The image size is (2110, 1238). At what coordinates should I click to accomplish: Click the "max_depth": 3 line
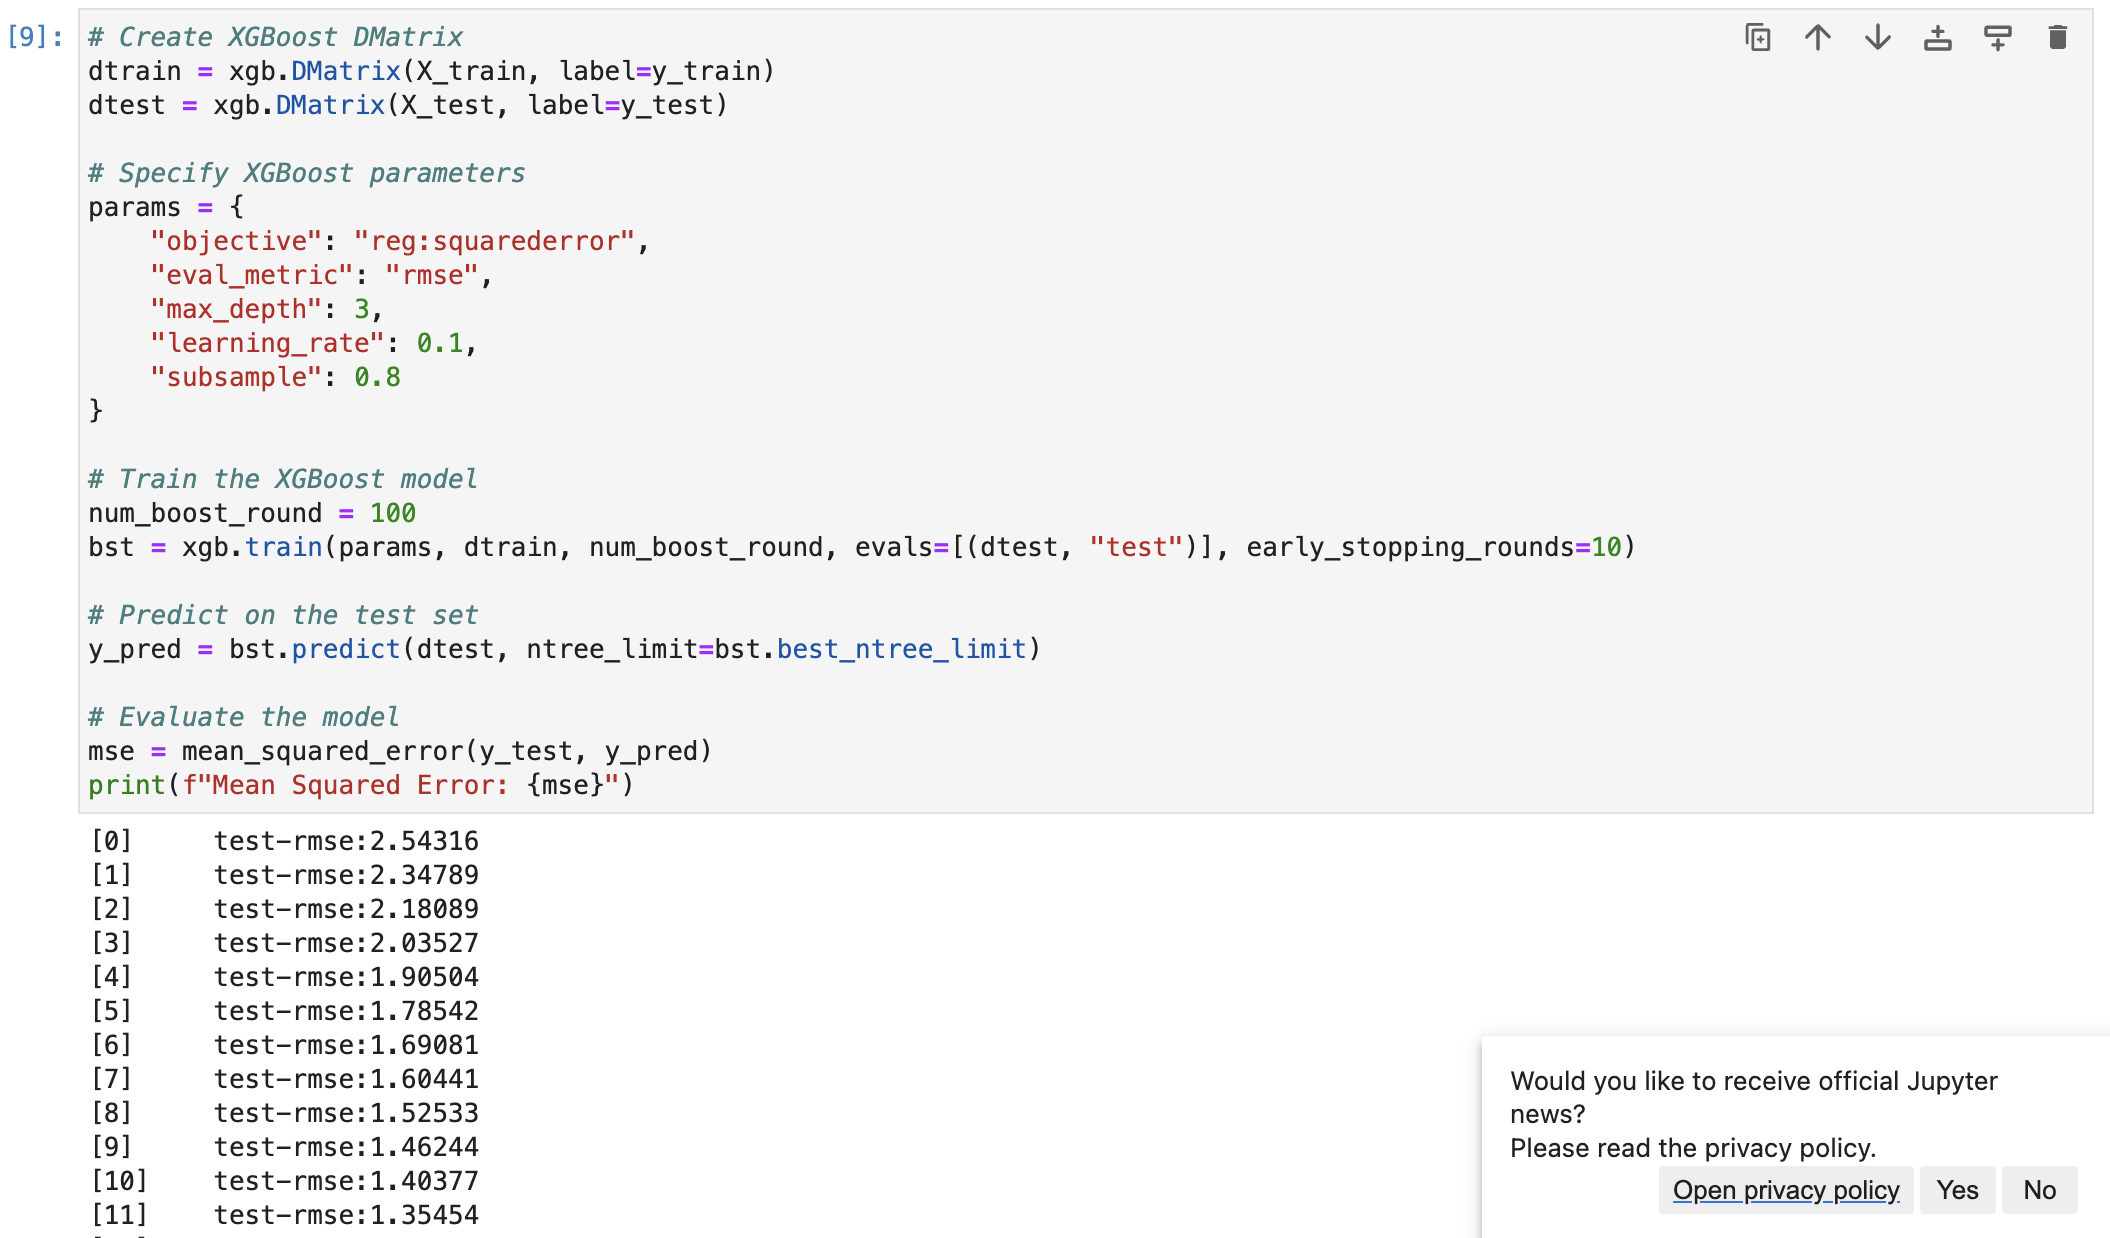[267, 309]
